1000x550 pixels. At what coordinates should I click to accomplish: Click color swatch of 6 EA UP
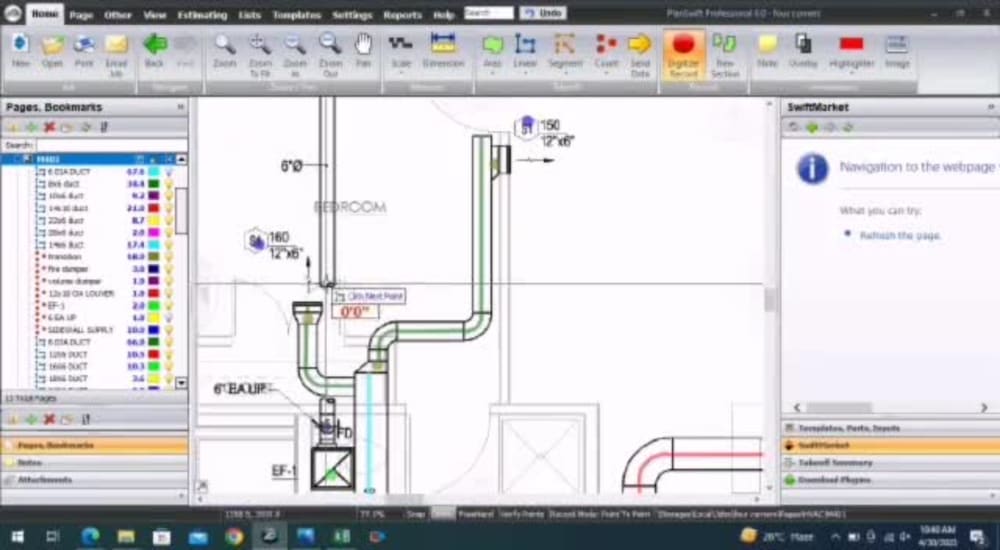click(154, 318)
